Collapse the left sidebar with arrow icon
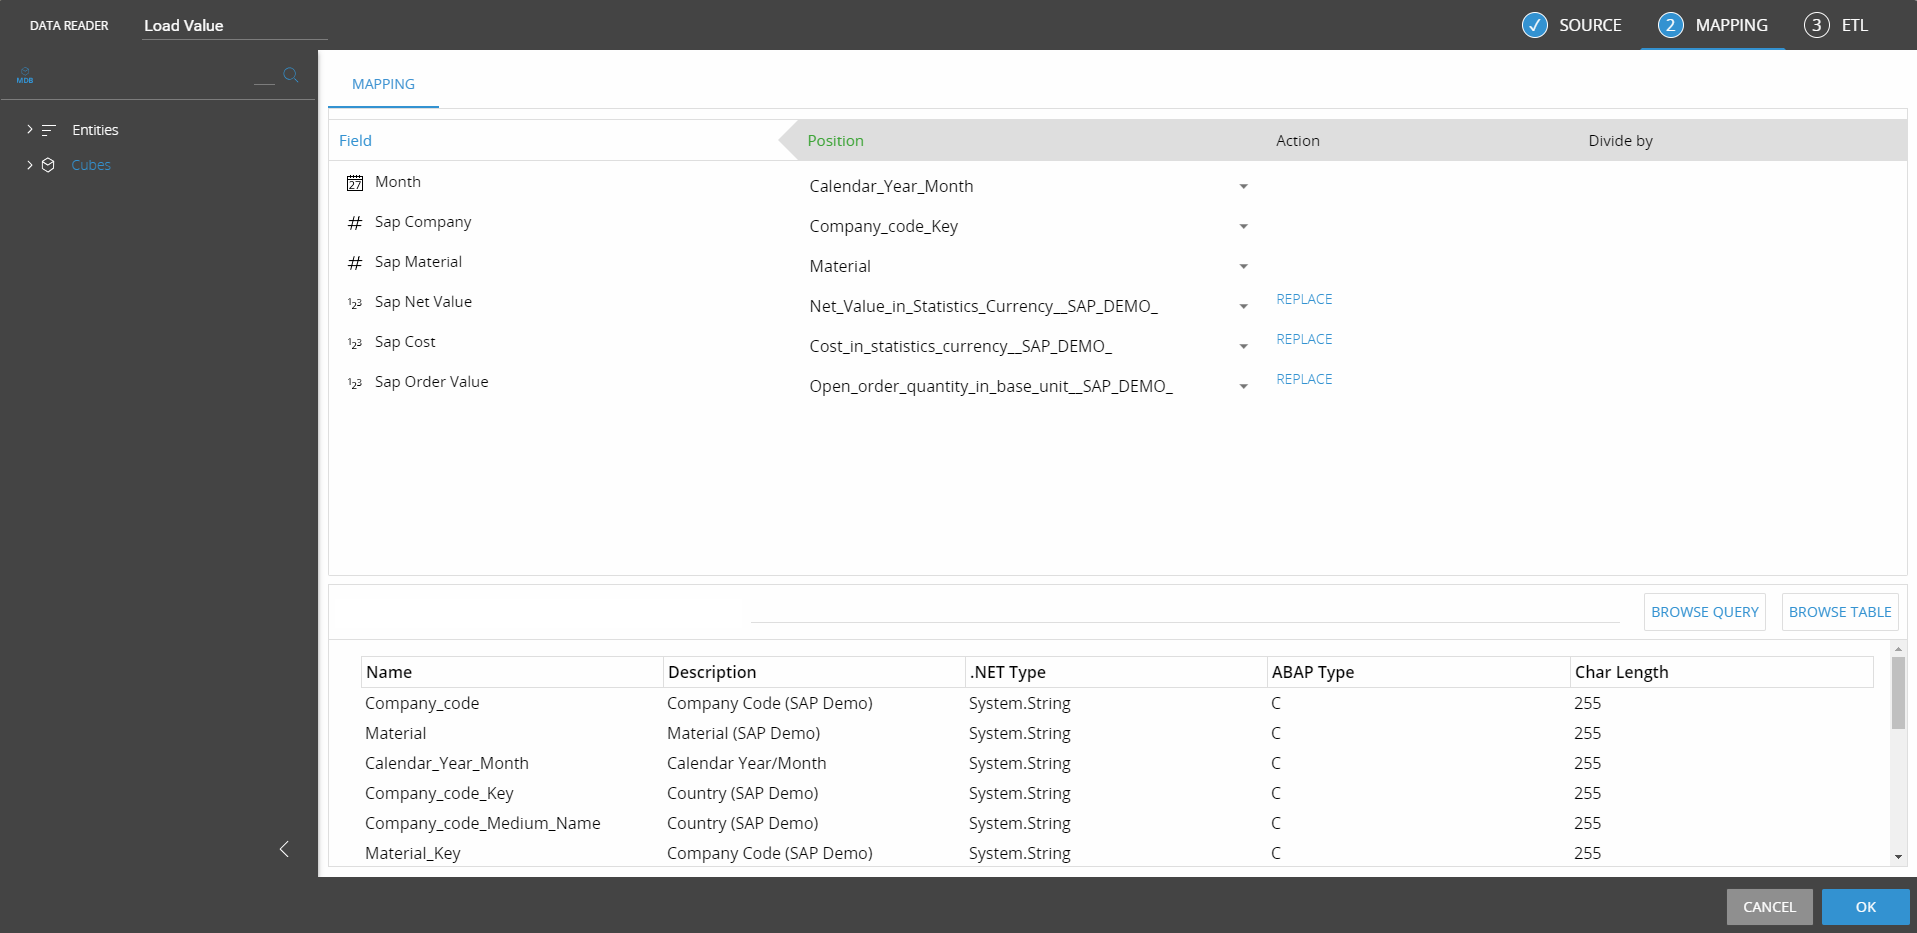Screen dimensions: 1917x933 [284, 849]
